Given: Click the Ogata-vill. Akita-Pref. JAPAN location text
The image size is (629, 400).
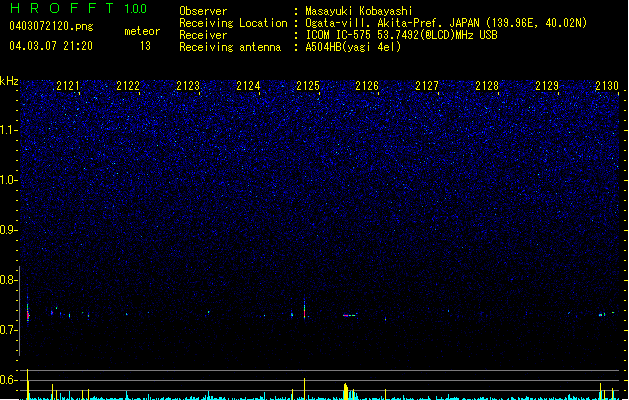Looking at the screenshot, I should (x=446, y=23).
